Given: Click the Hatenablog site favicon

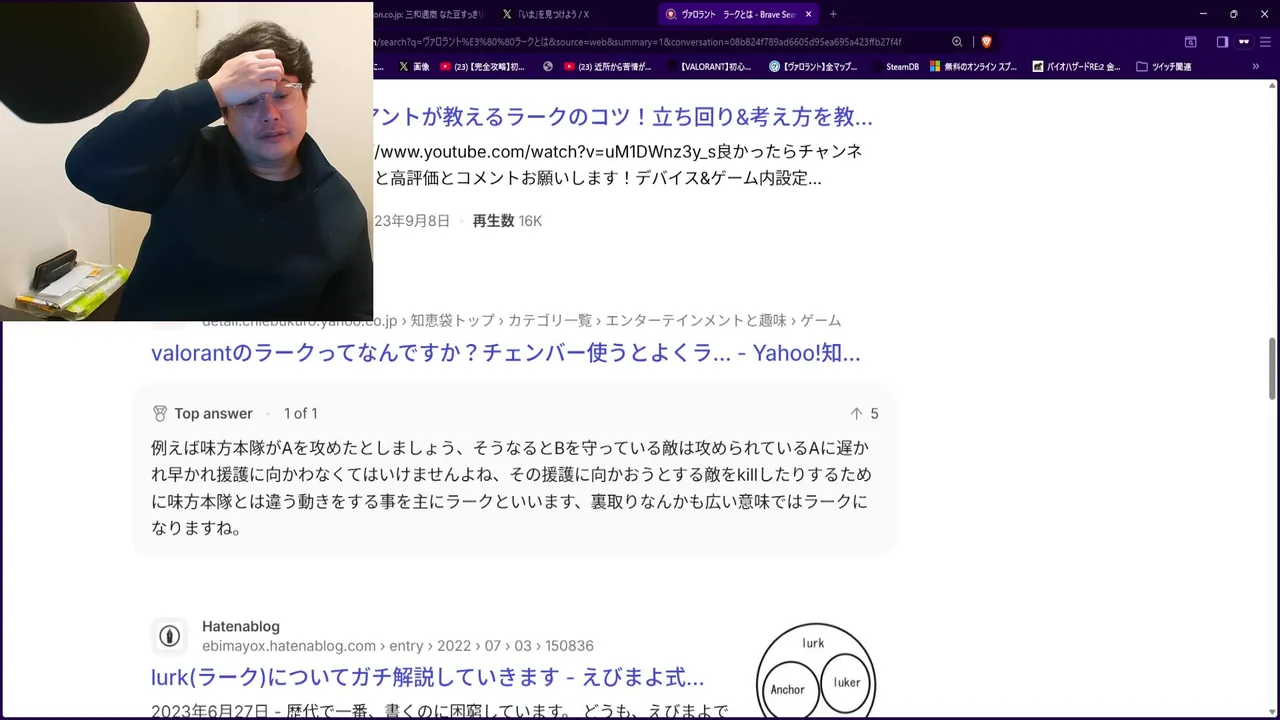Looking at the screenshot, I should click(170, 636).
